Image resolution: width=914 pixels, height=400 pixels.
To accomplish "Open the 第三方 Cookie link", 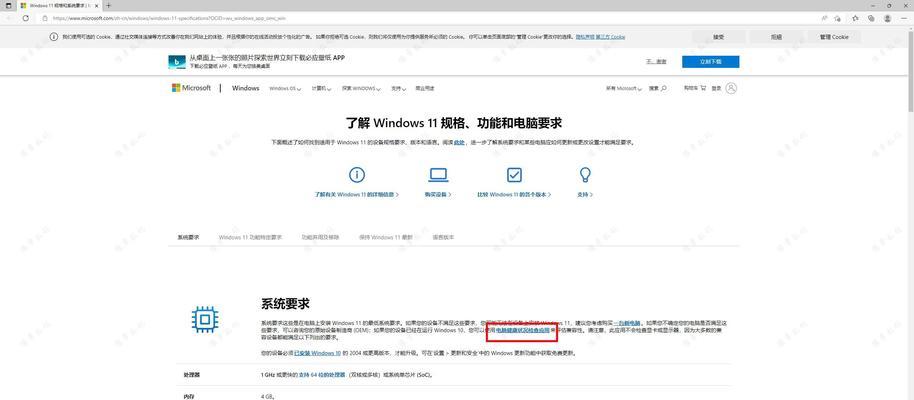I will coord(610,37).
